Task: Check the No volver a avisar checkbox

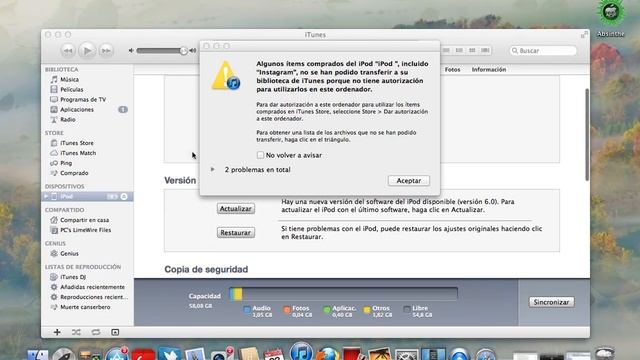Action: (x=260, y=155)
